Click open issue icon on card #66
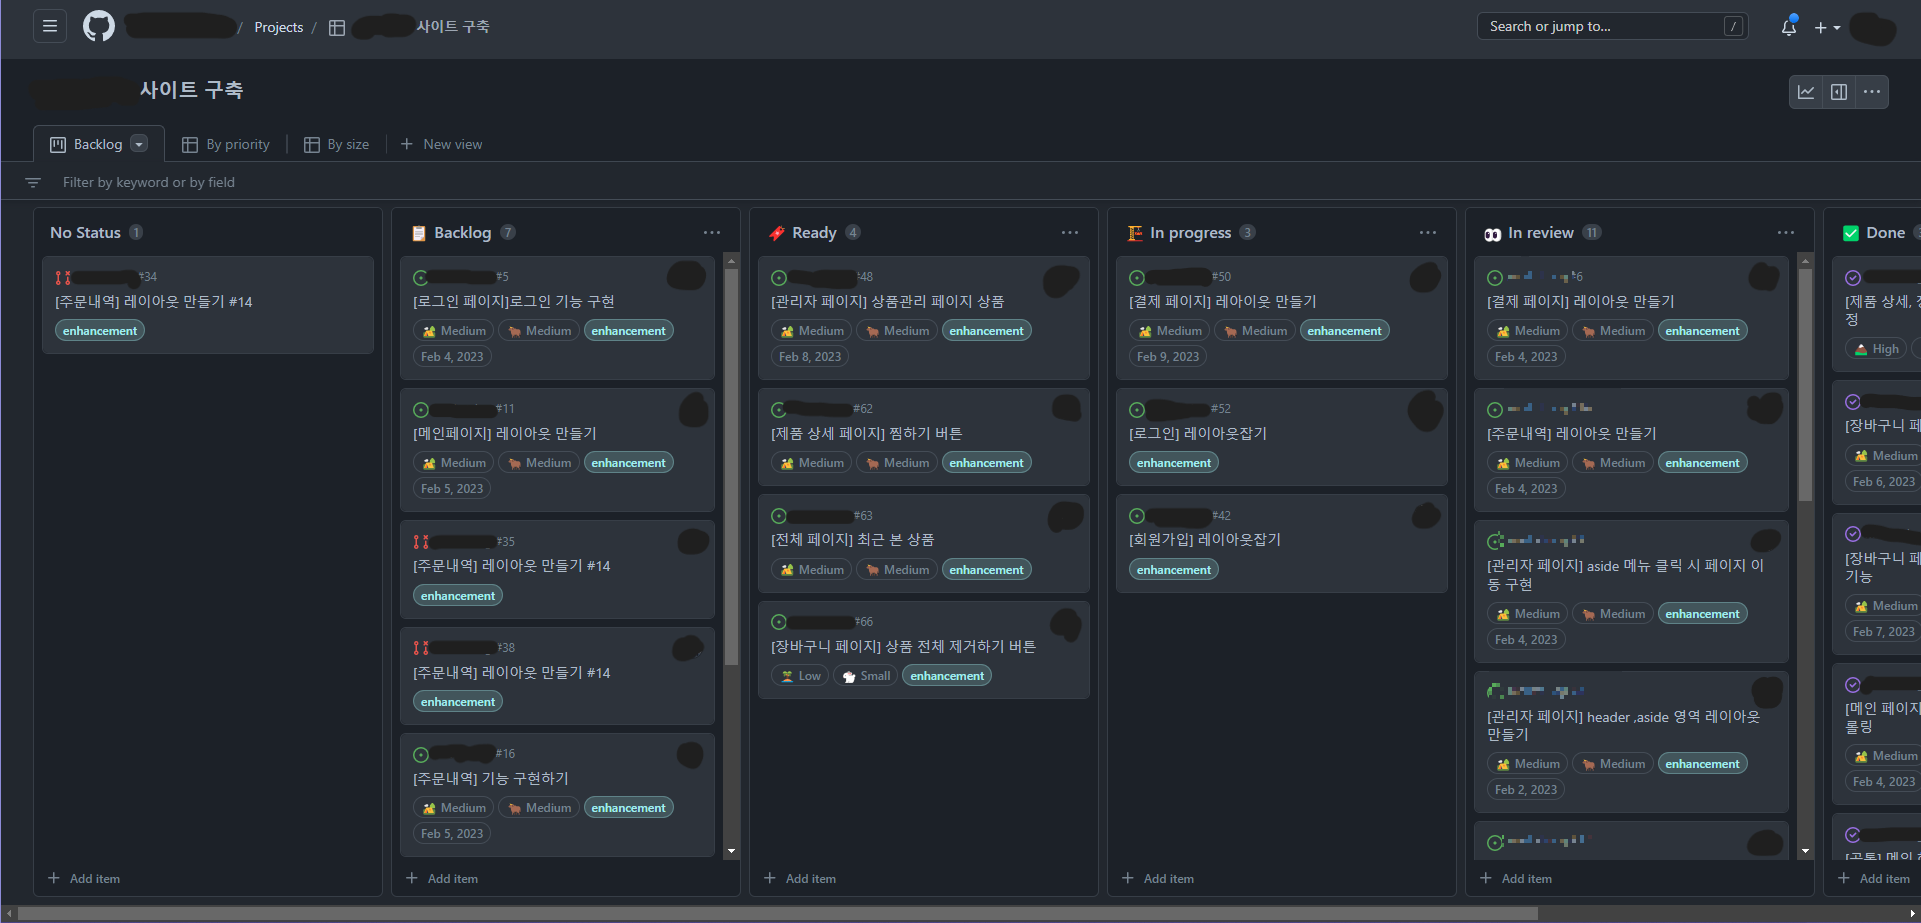Viewport: 1921px width, 923px height. click(779, 622)
